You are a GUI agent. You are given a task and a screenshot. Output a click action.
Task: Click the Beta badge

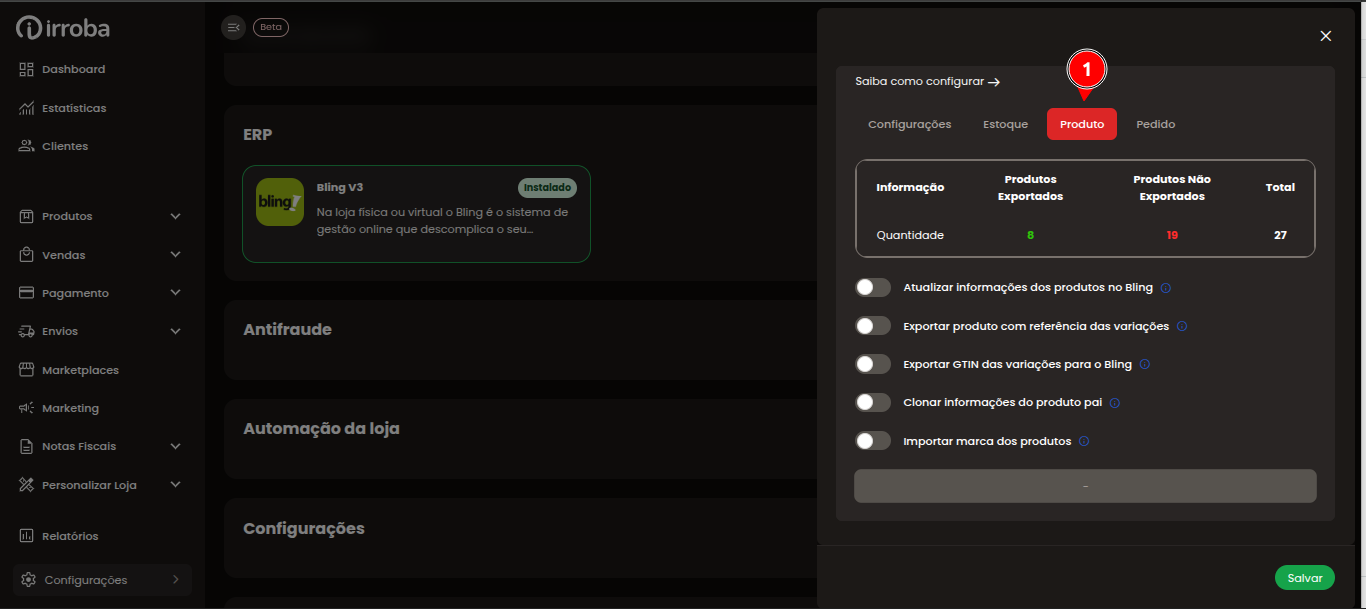[x=271, y=28]
